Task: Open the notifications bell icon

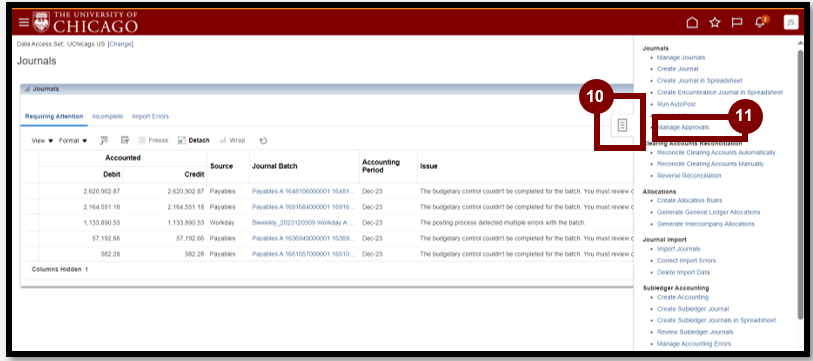Action: [760, 22]
